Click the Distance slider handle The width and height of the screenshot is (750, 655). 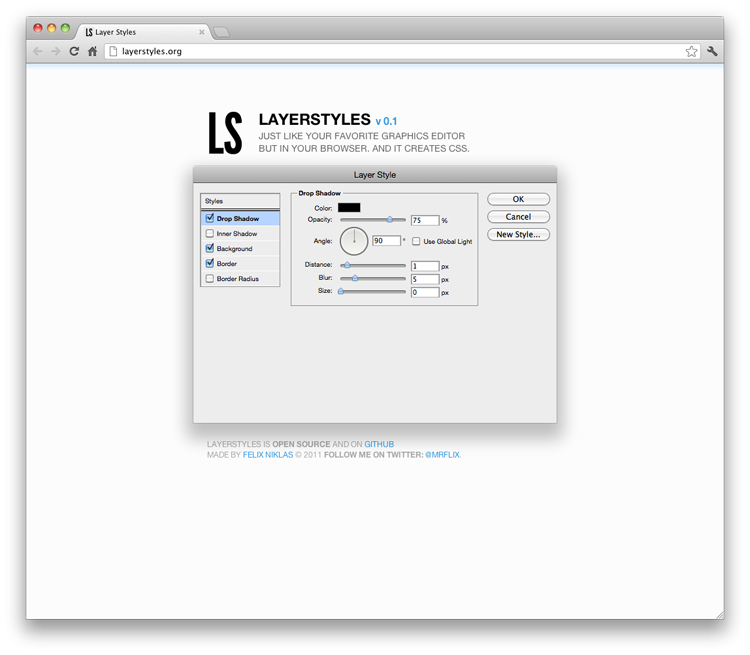coord(347,265)
